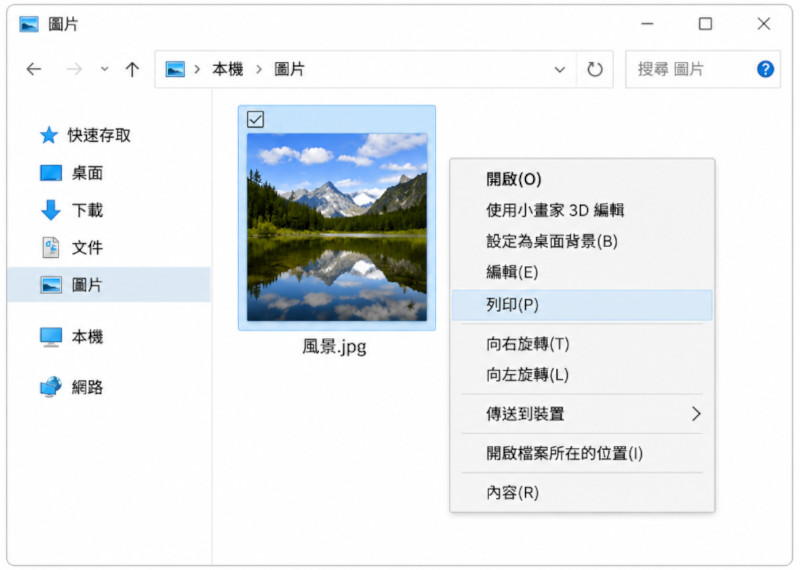The image size is (800, 570).
Task: Open 網路 in sidebar
Action: coord(87,387)
